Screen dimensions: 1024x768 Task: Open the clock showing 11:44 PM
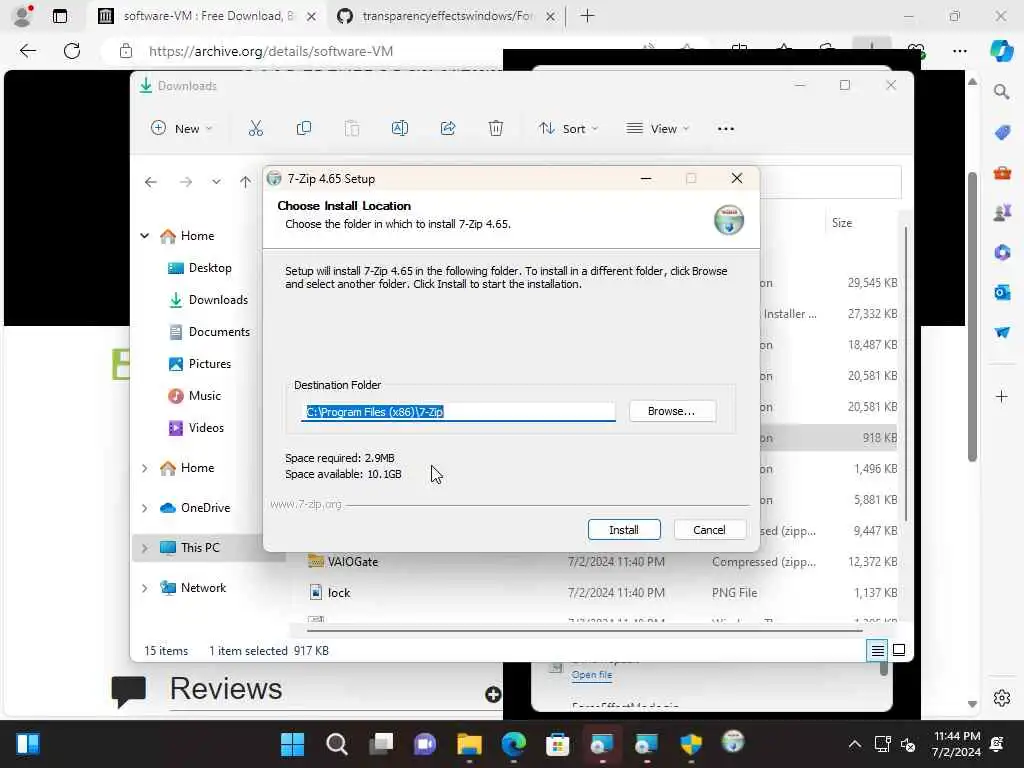click(x=956, y=744)
